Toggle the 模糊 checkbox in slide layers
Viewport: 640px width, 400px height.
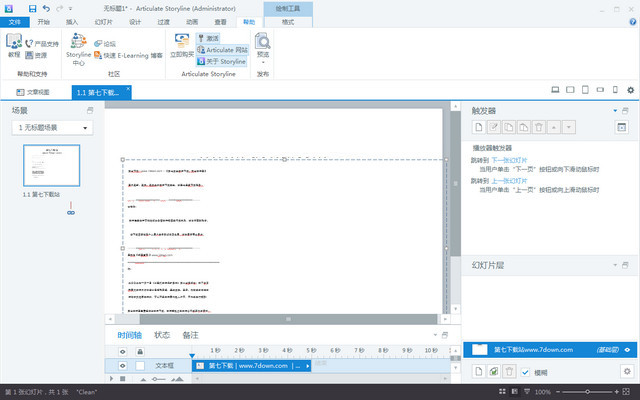pyautogui.click(x=525, y=372)
